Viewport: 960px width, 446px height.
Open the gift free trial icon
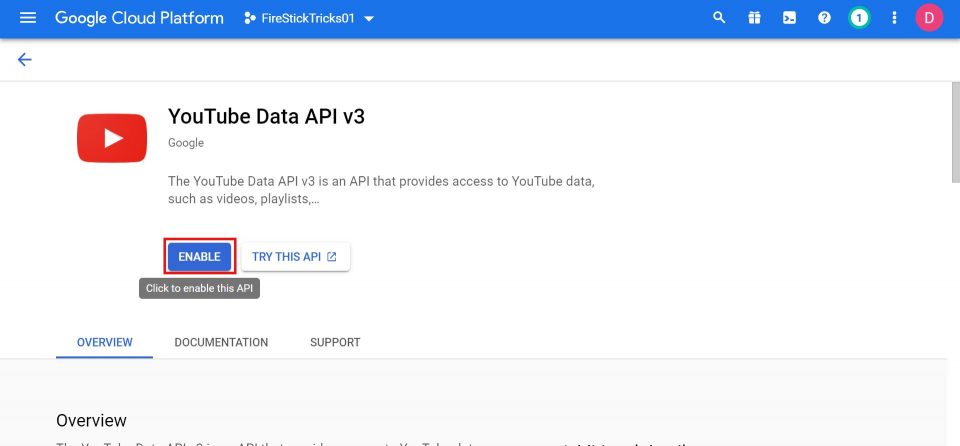[x=754, y=18]
